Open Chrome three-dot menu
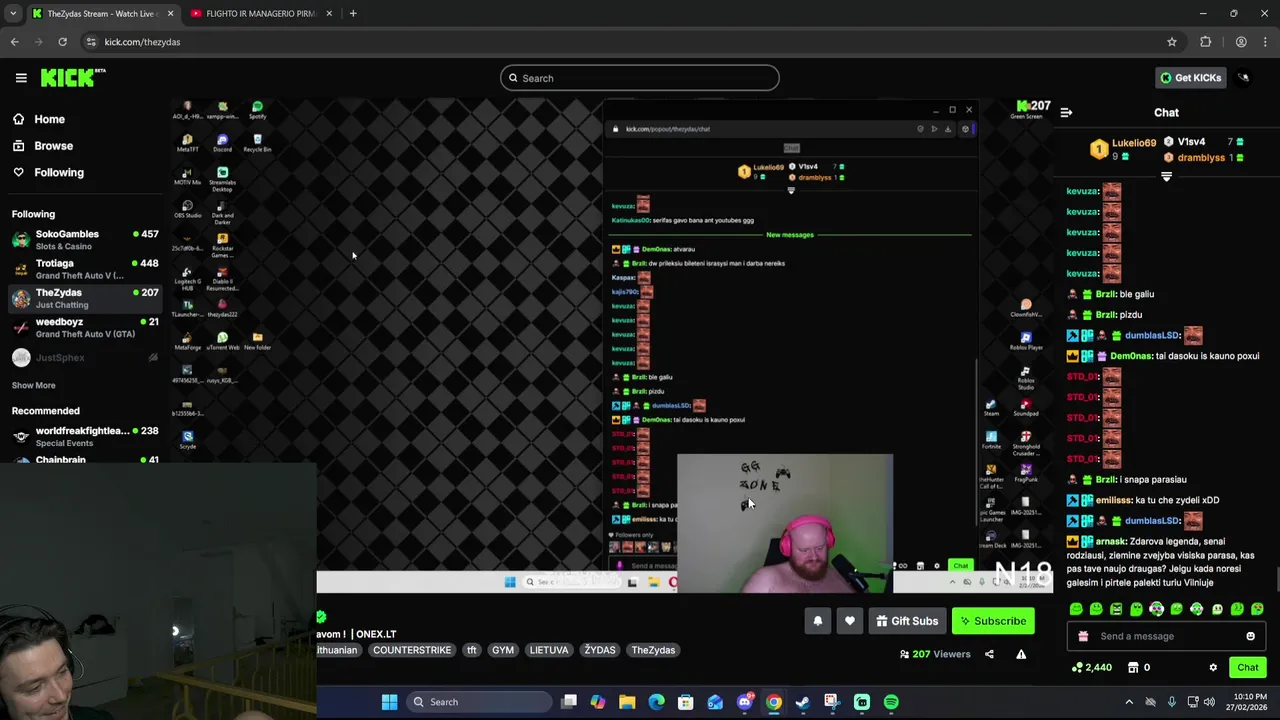Viewport: 1280px width, 720px height. 1266,42
